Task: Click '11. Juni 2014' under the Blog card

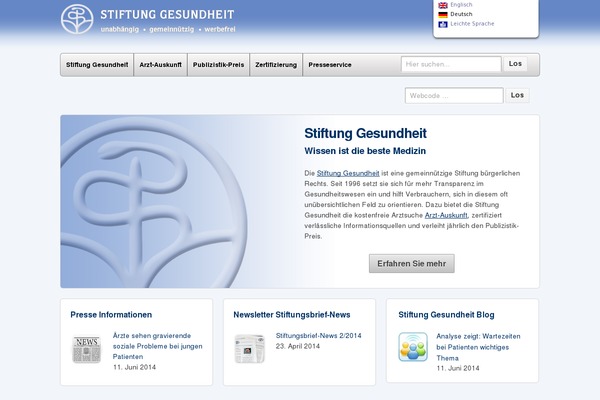Action: tap(458, 368)
